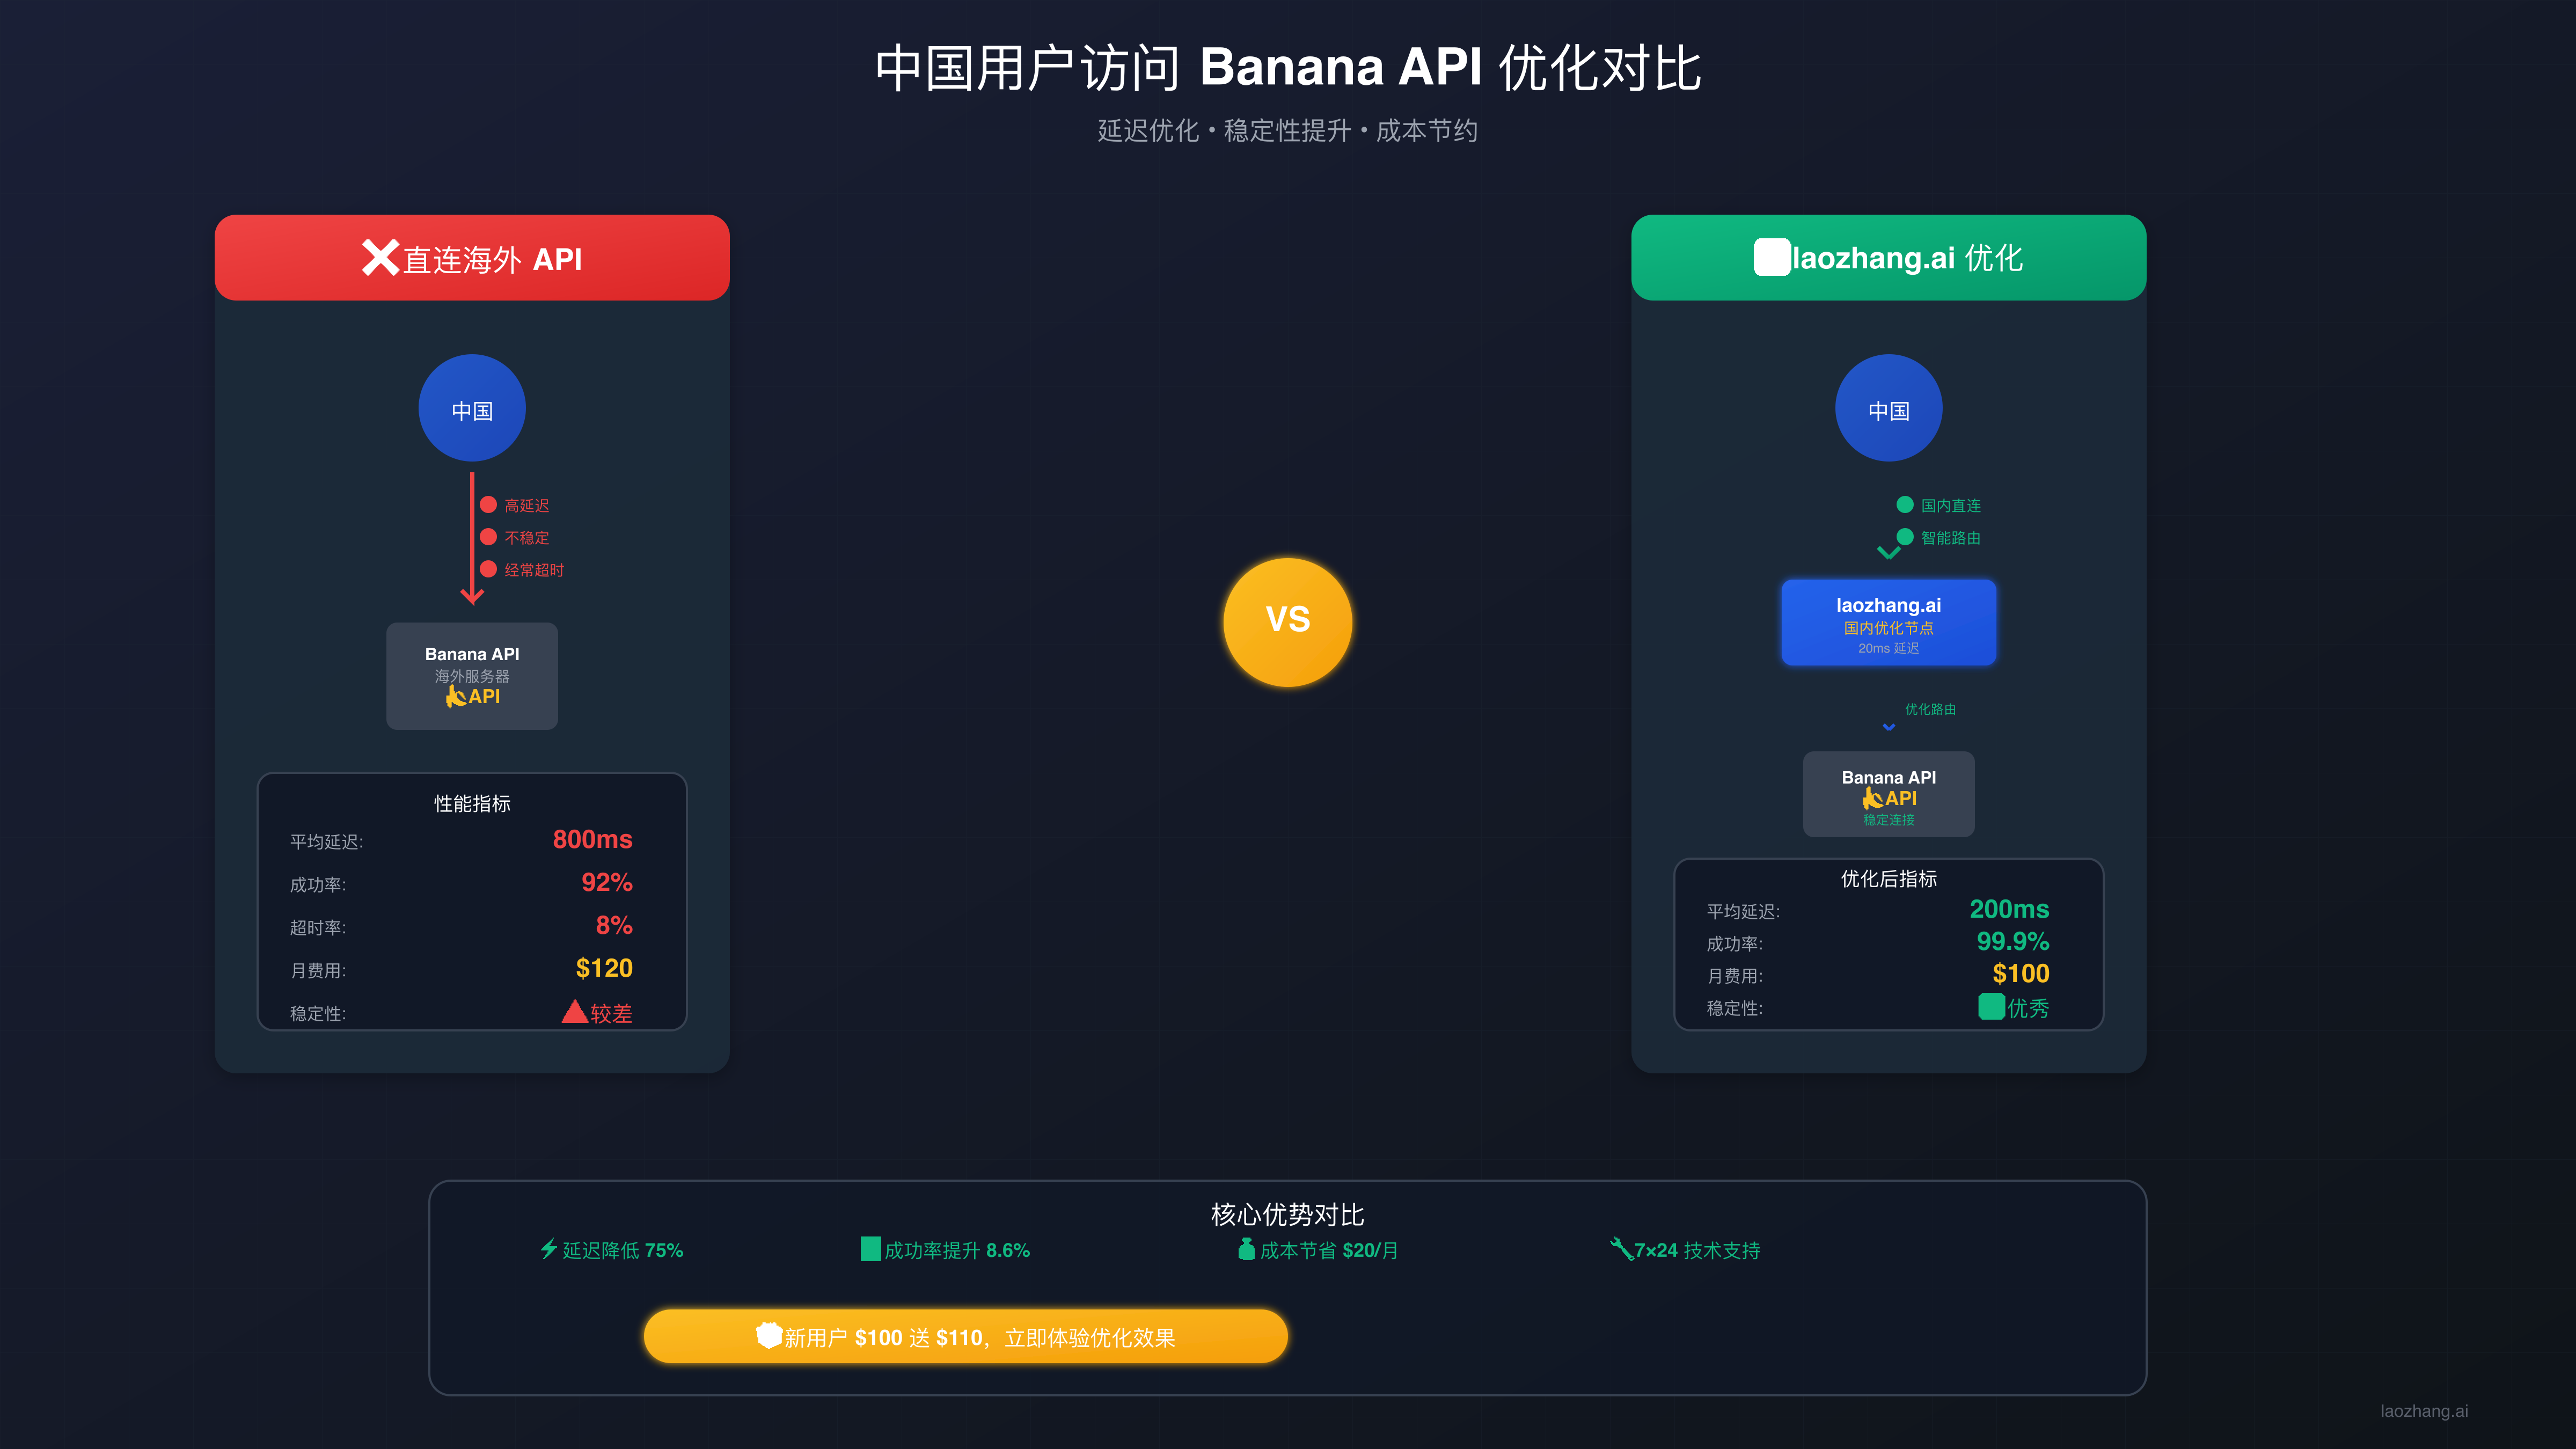Click the Banana API 海外服务器 box
The image size is (2576, 1449).
tap(472, 676)
